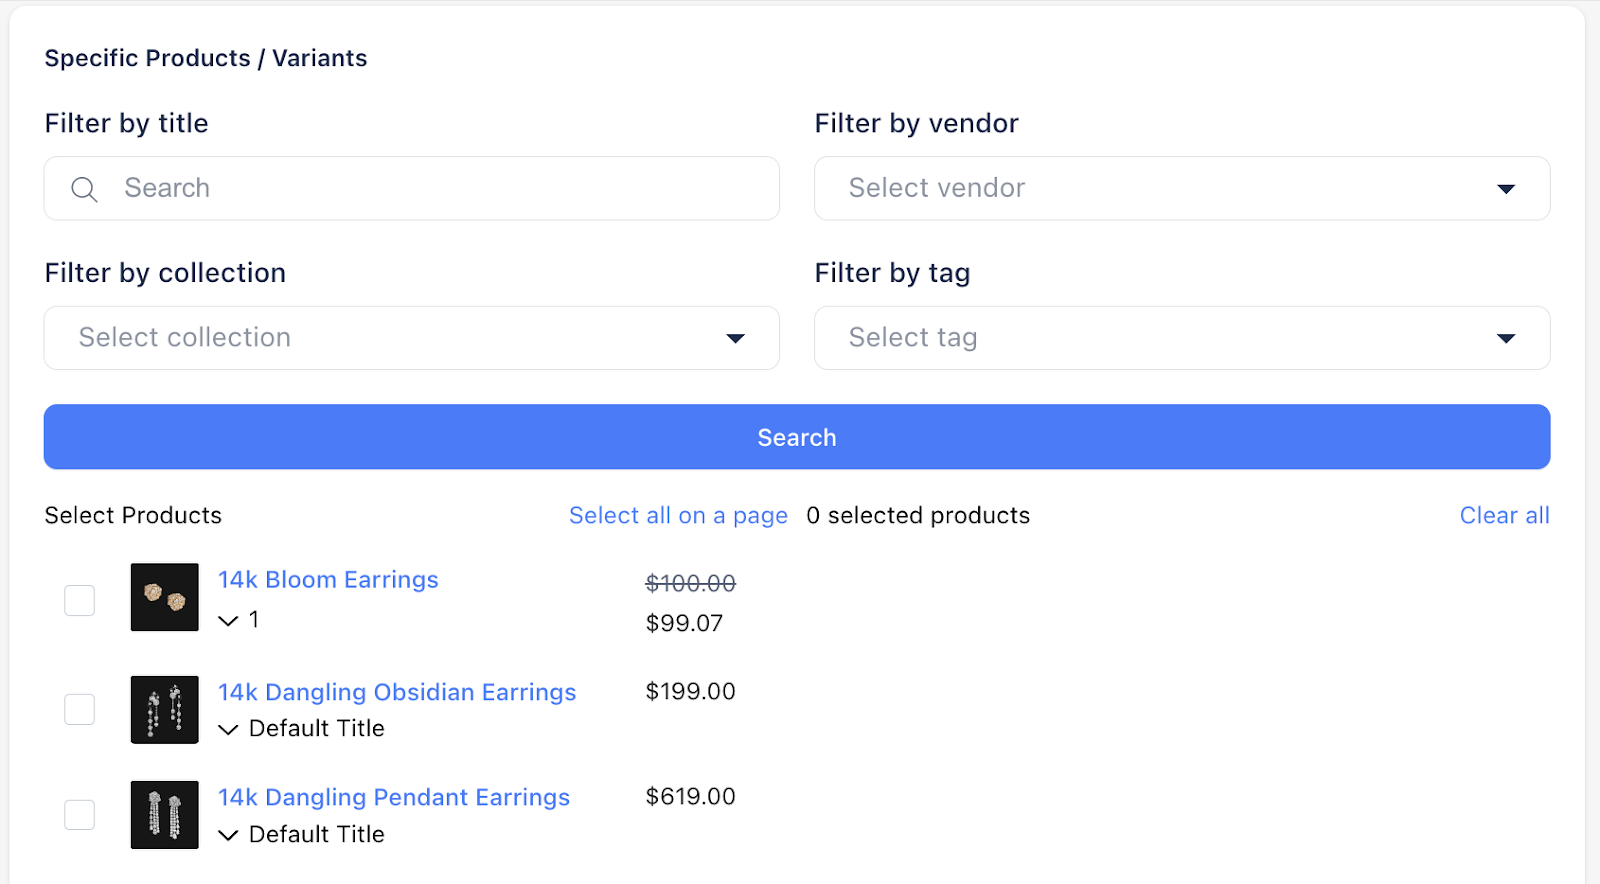The image size is (1600, 884).
Task: Click the 14k Dangling Obsidian Earrings thumbnail
Action: (164, 710)
